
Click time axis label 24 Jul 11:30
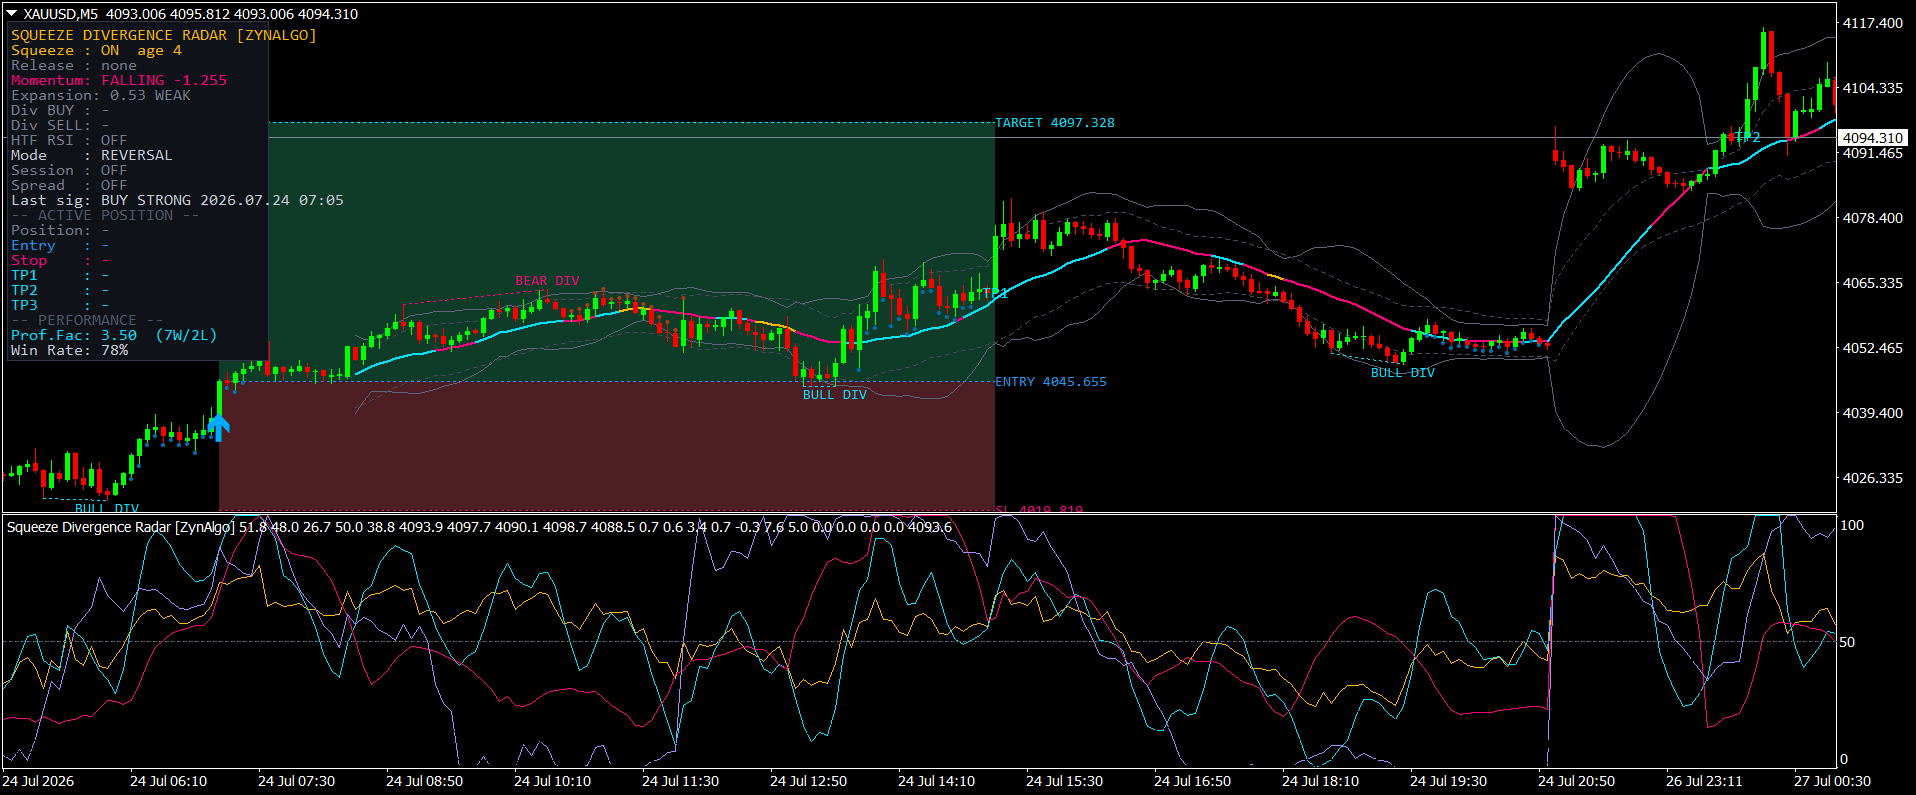tap(680, 781)
